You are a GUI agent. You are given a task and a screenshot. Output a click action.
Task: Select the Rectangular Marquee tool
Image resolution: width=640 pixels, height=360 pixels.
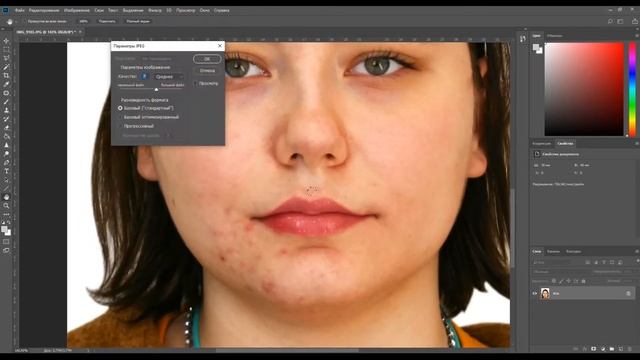[x=6, y=49]
